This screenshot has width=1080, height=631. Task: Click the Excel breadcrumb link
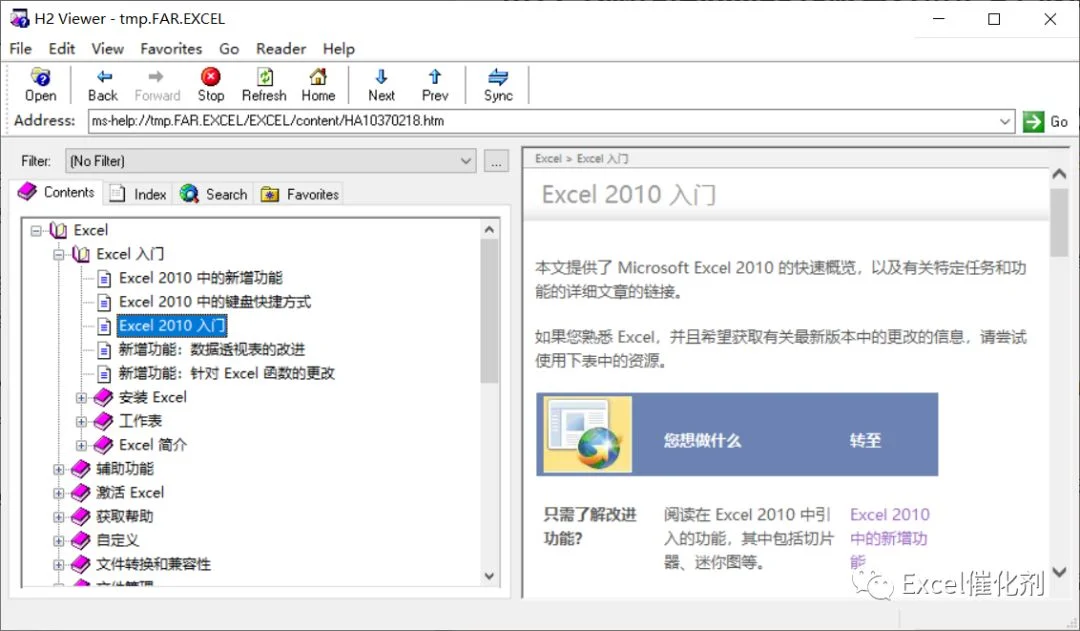coord(548,159)
